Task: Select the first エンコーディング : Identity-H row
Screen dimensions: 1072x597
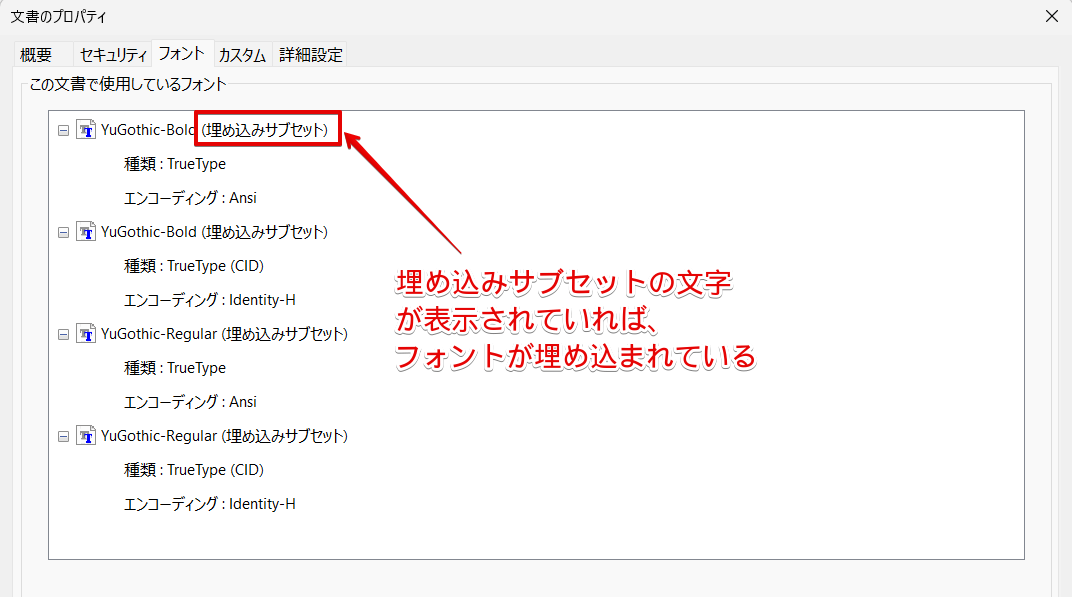Action: (x=210, y=300)
